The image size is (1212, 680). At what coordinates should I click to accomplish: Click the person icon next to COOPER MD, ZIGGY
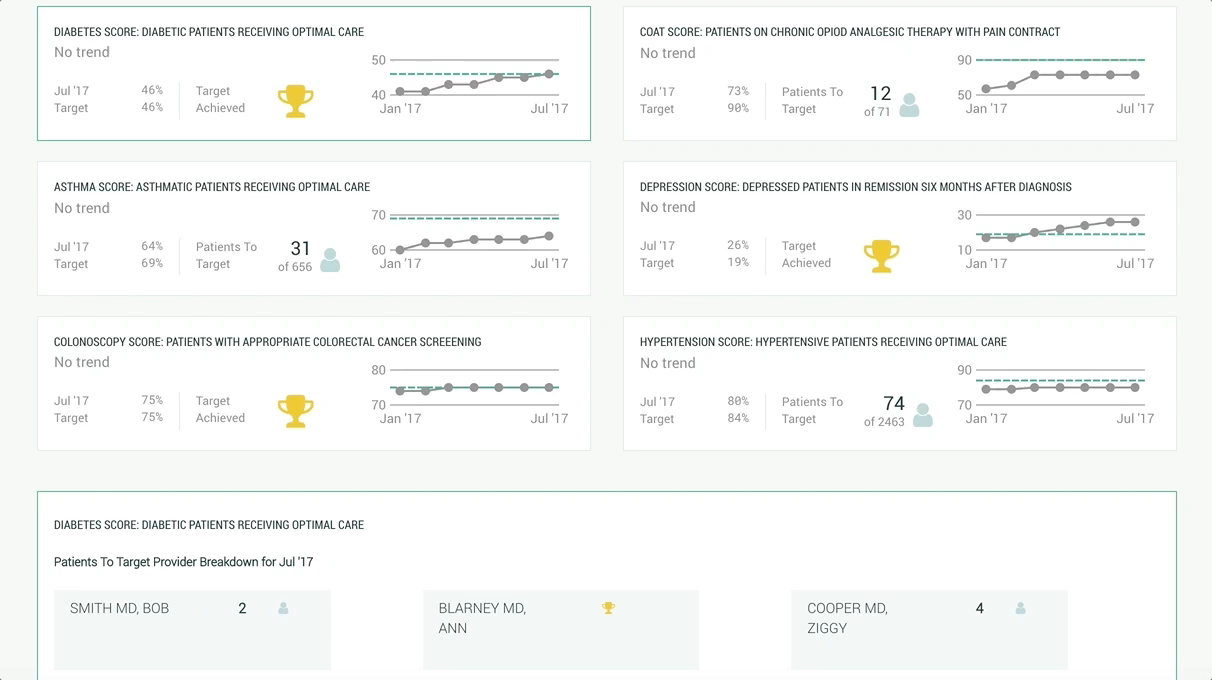click(1020, 607)
